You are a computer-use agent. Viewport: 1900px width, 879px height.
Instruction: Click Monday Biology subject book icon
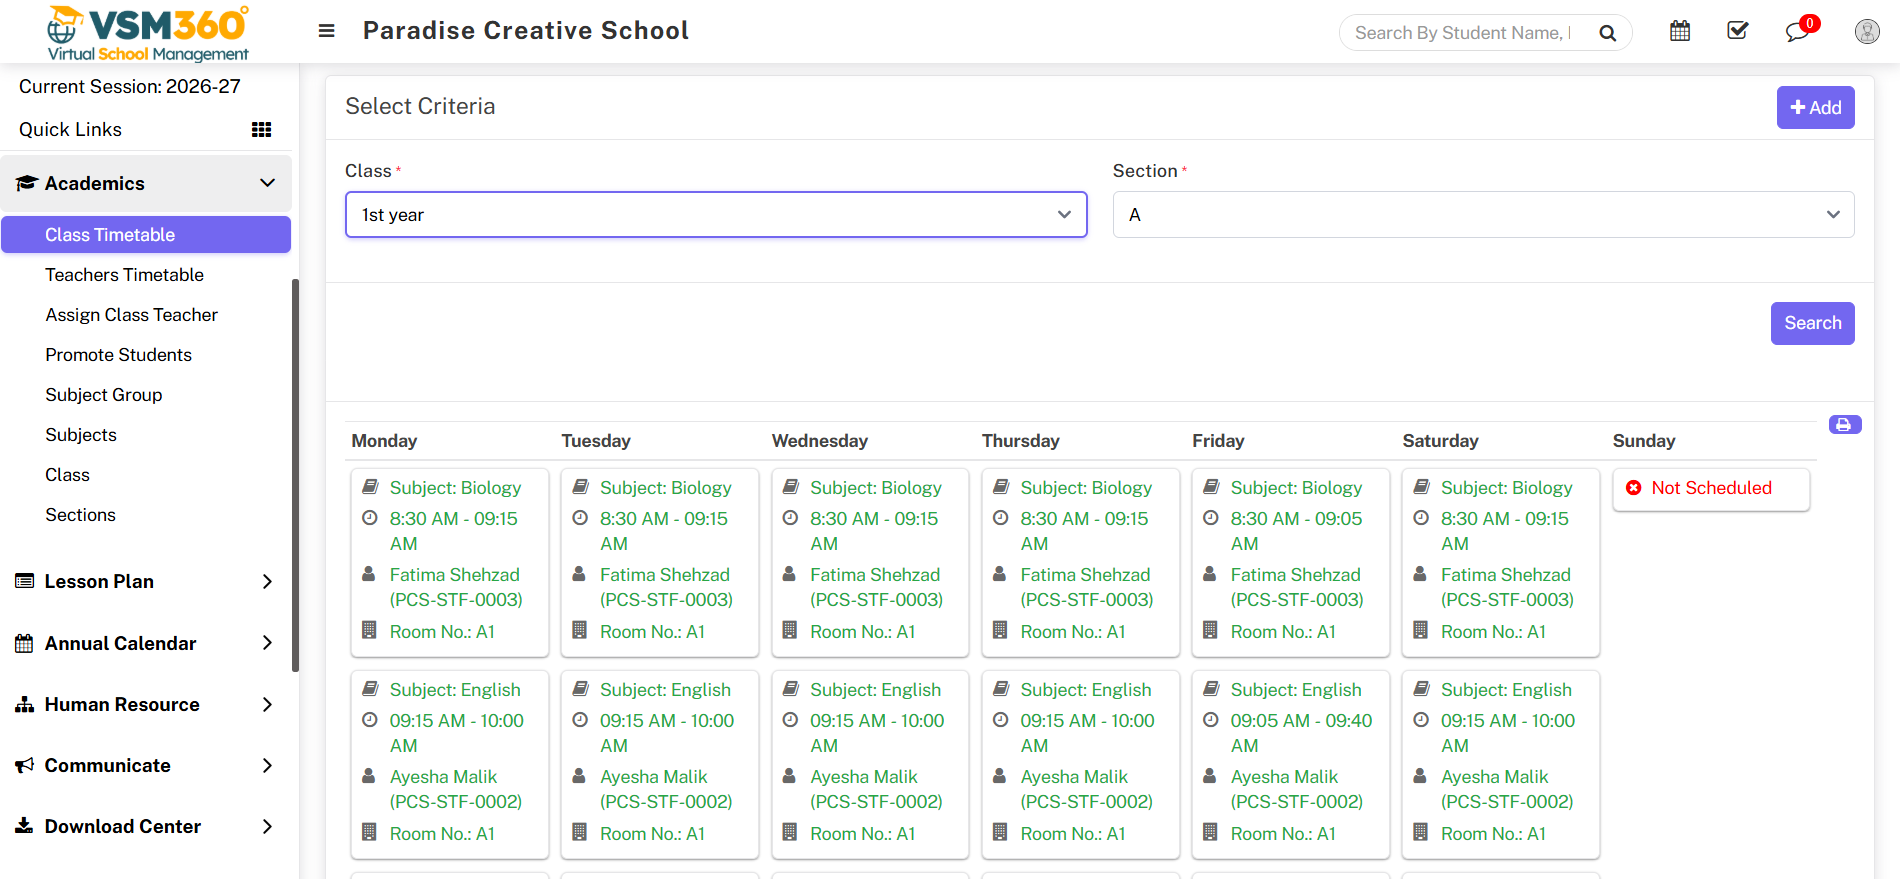pyautogui.click(x=370, y=487)
